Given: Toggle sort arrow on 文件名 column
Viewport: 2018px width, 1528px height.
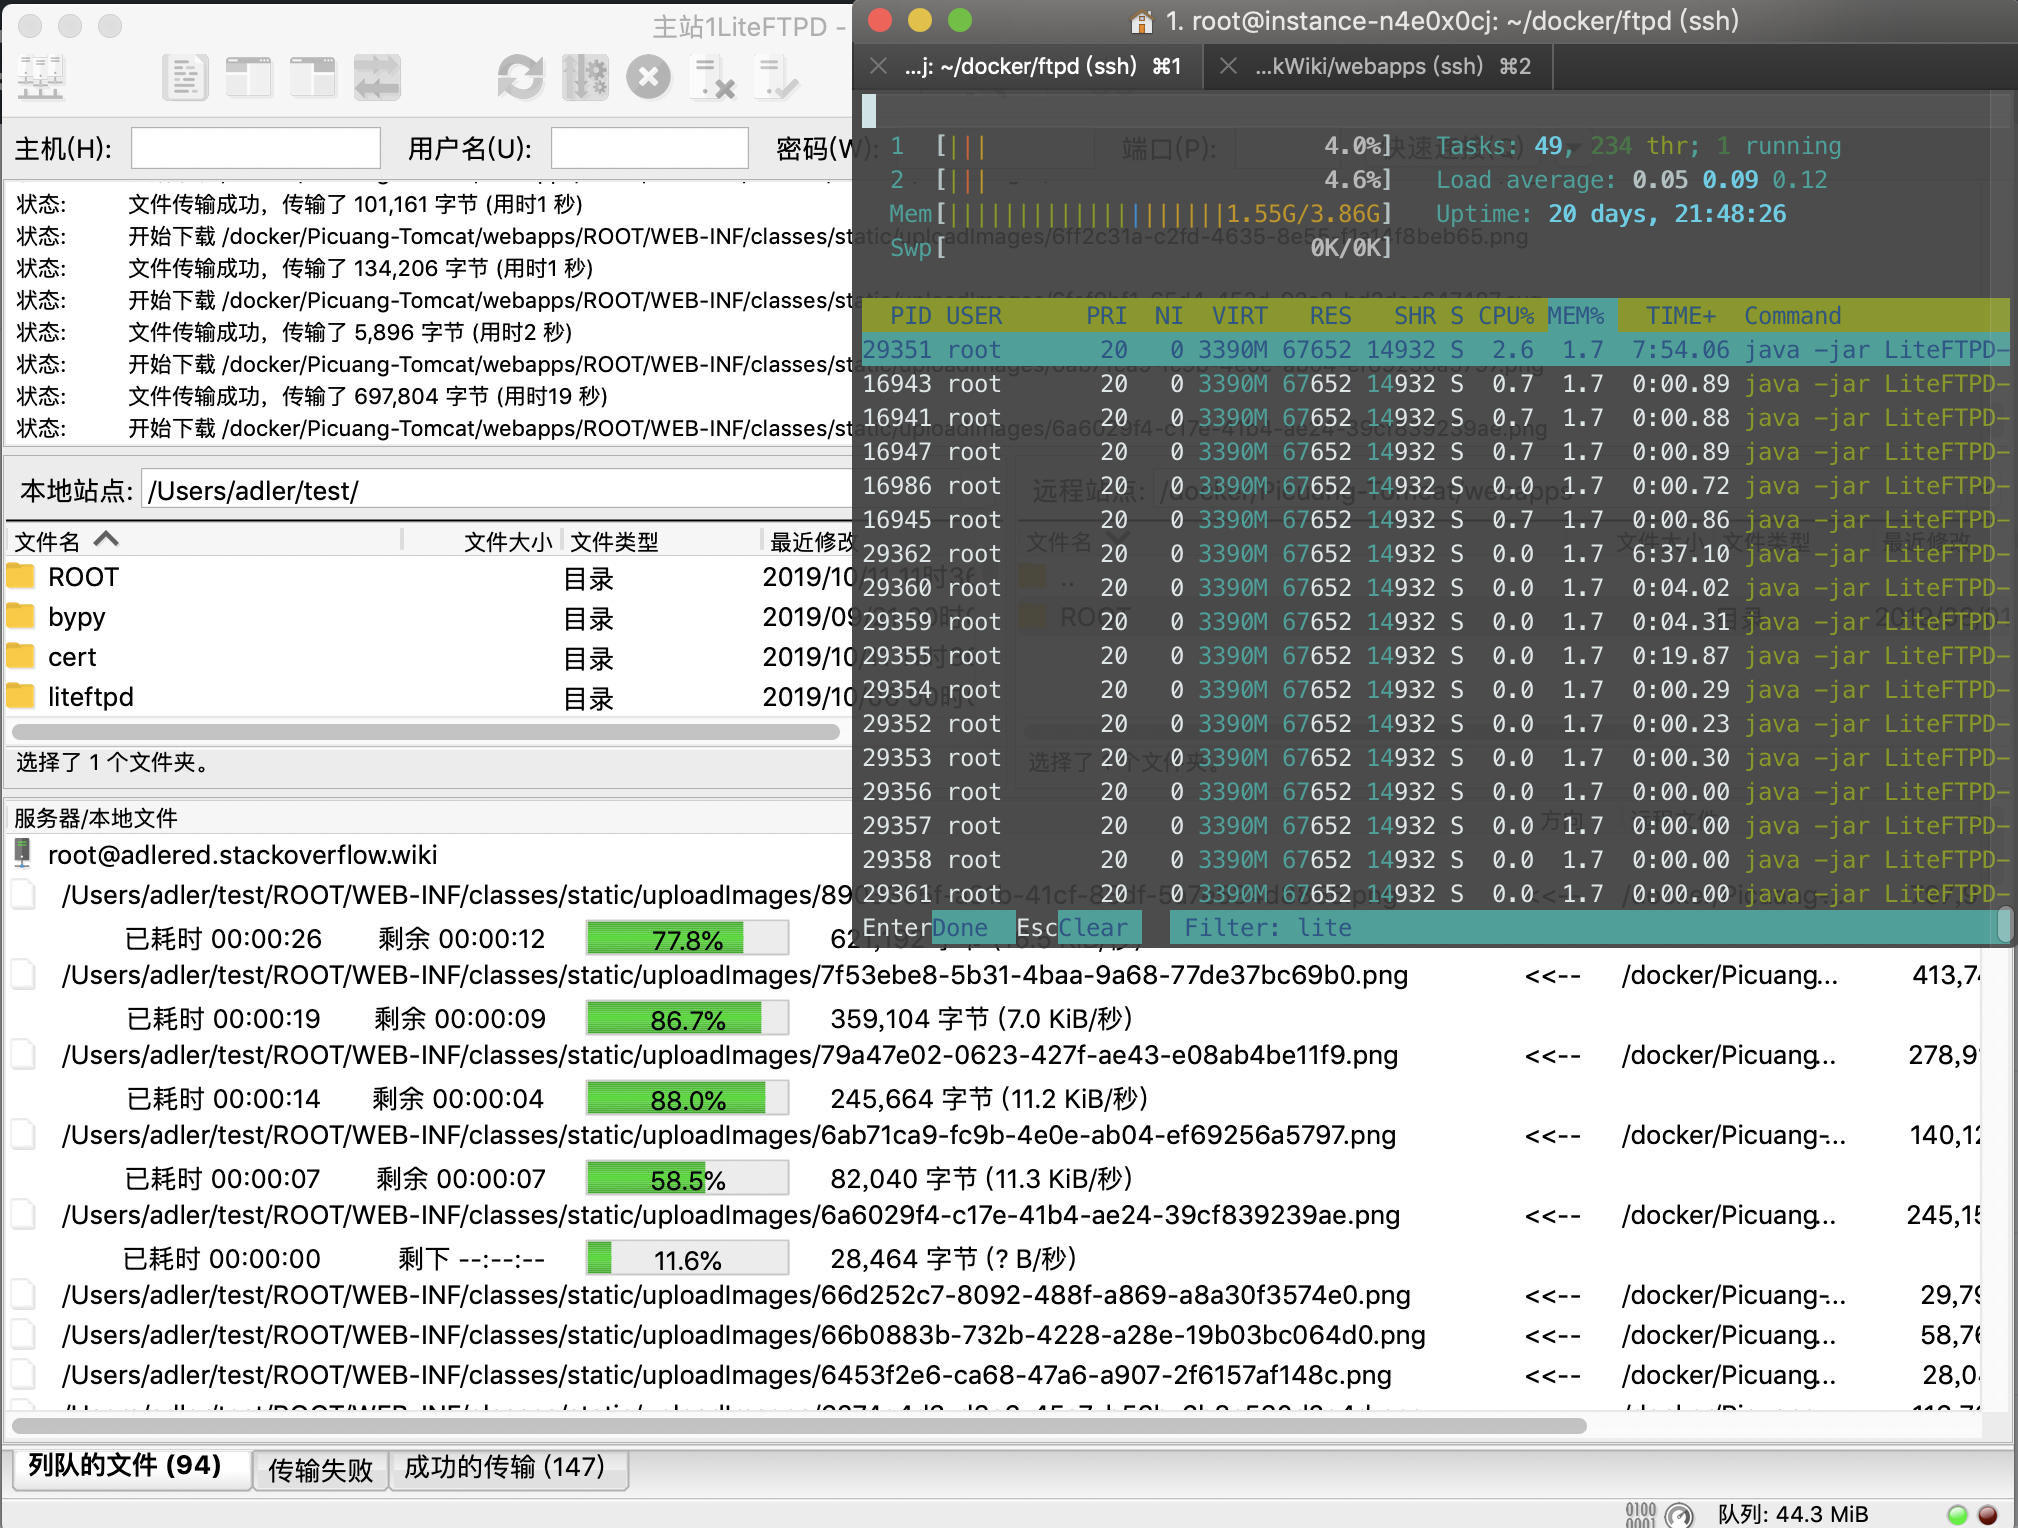Looking at the screenshot, I should point(106,539).
